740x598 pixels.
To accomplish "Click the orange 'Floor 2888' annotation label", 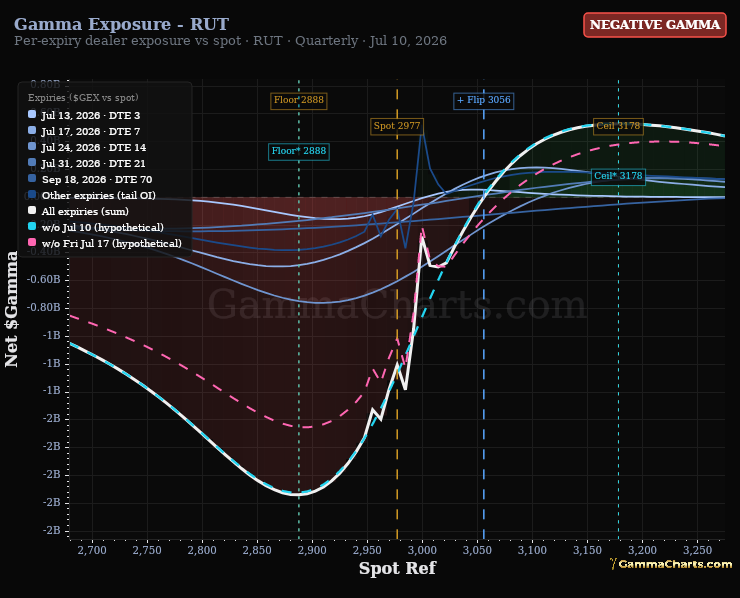I will click(299, 100).
